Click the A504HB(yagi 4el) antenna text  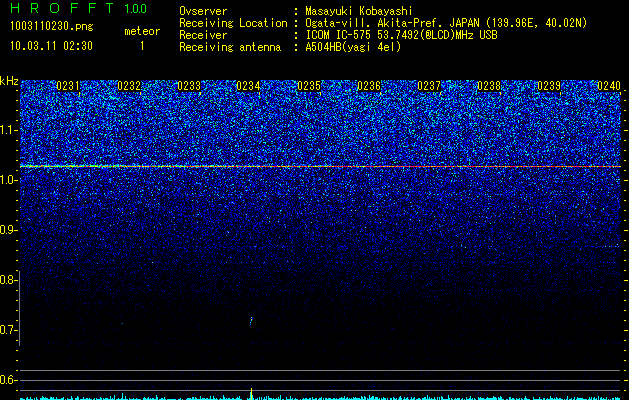pos(353,47)
